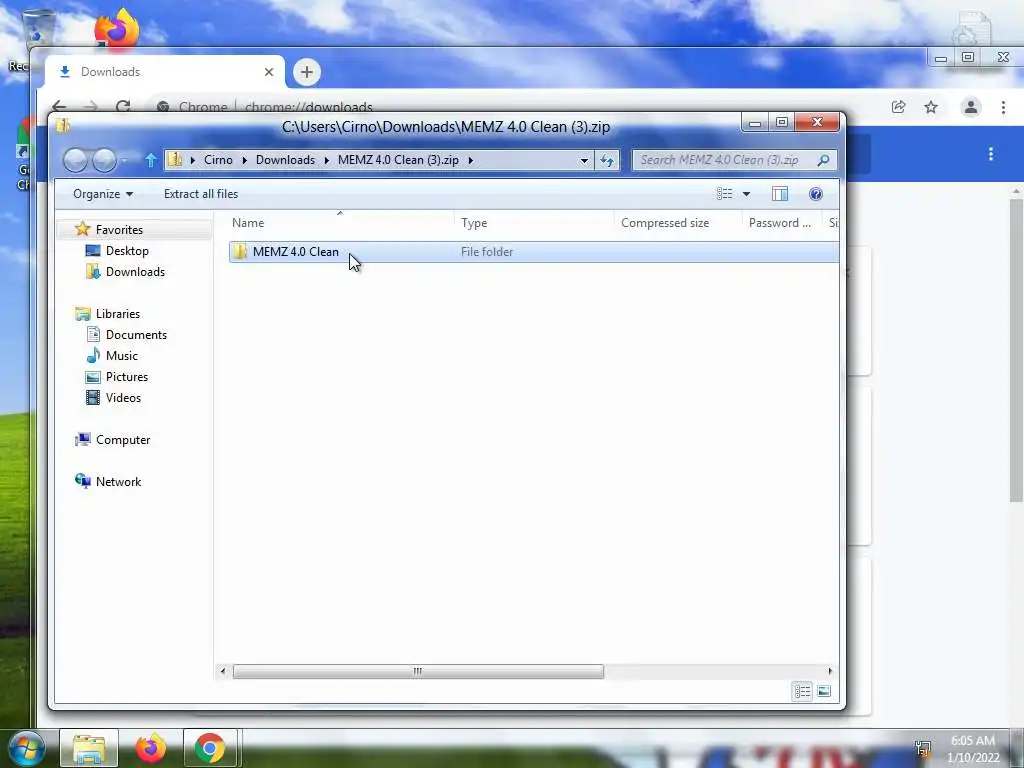This screenshot has height=768, width=1024.
Task: Click the Explorer back navigation button
Action: point(75,160)
